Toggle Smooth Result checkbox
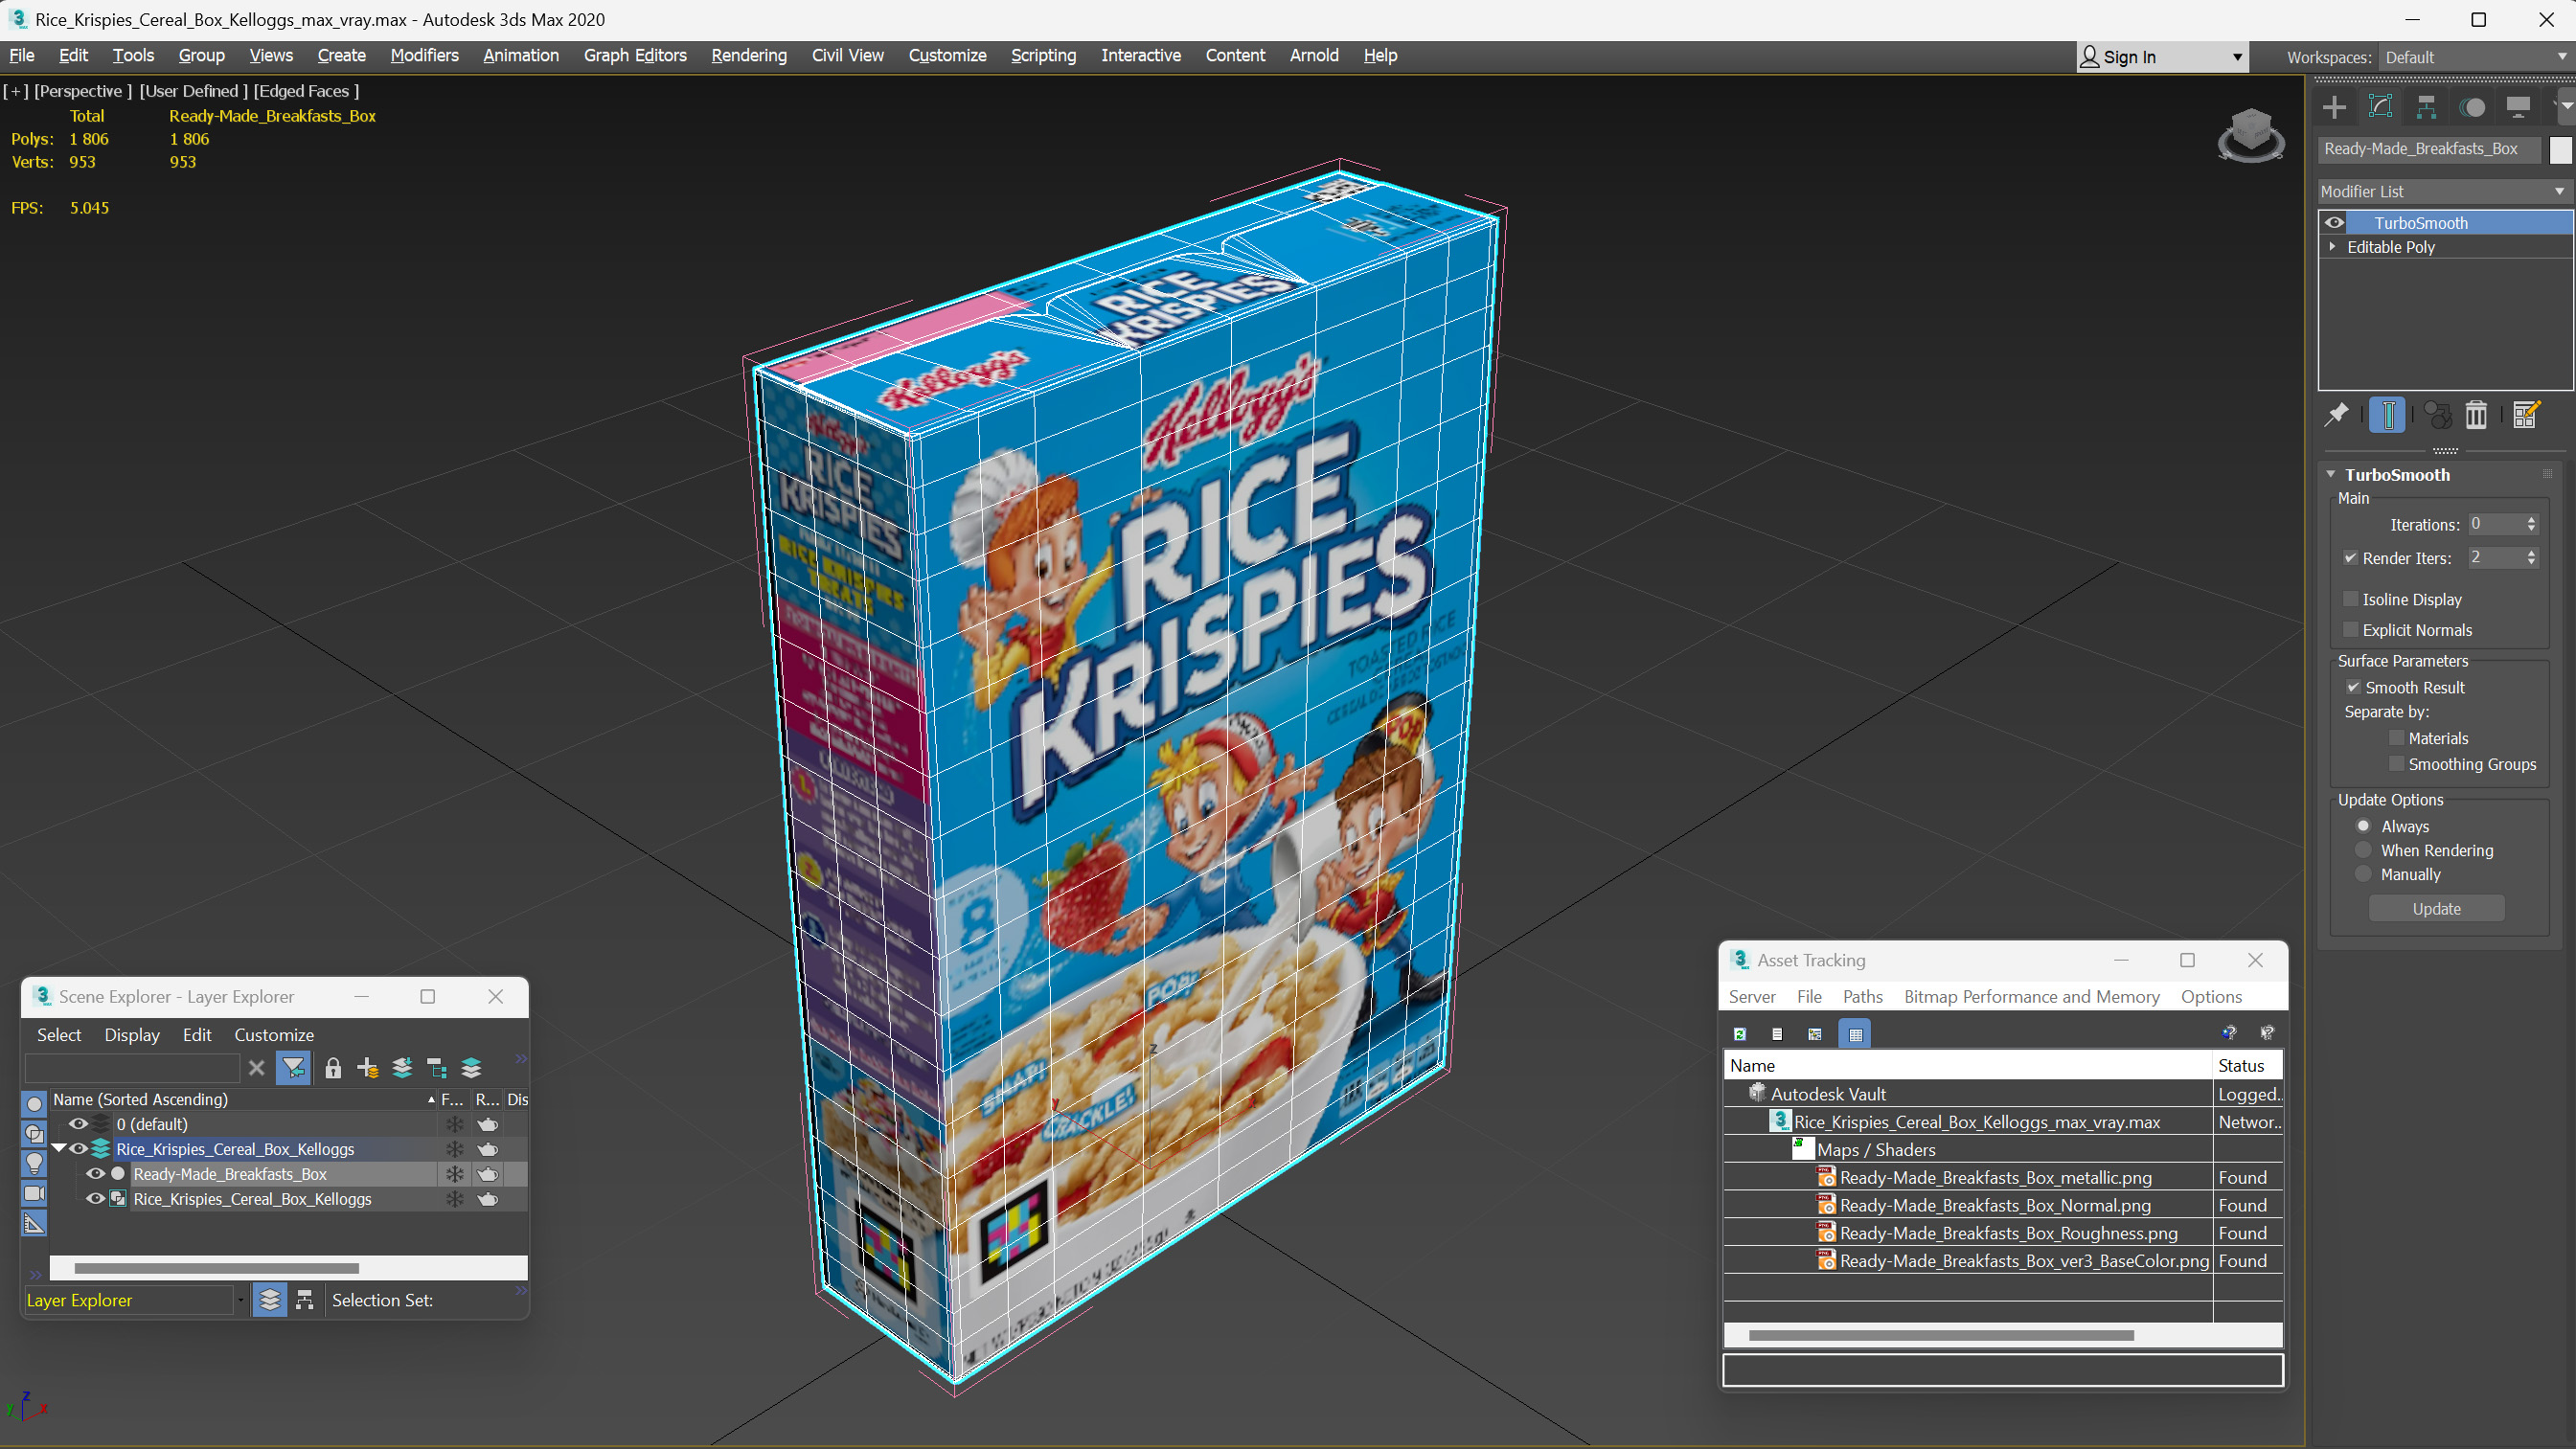Image resolution: width=2576 pixels, height=1449 pixels. pos(2353,687)
